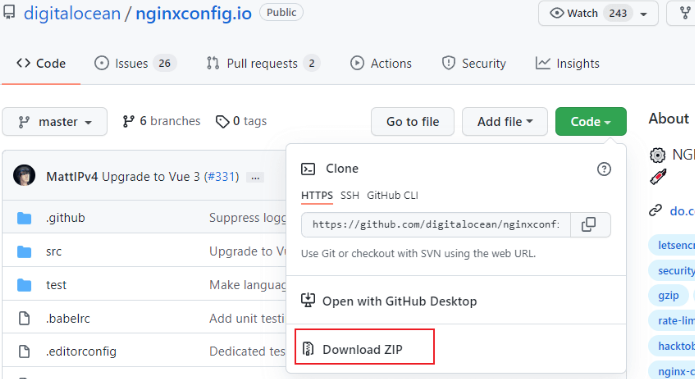Click the Go to file button
The width and height of the screenshot is (695, 379).
click(413, 121)
